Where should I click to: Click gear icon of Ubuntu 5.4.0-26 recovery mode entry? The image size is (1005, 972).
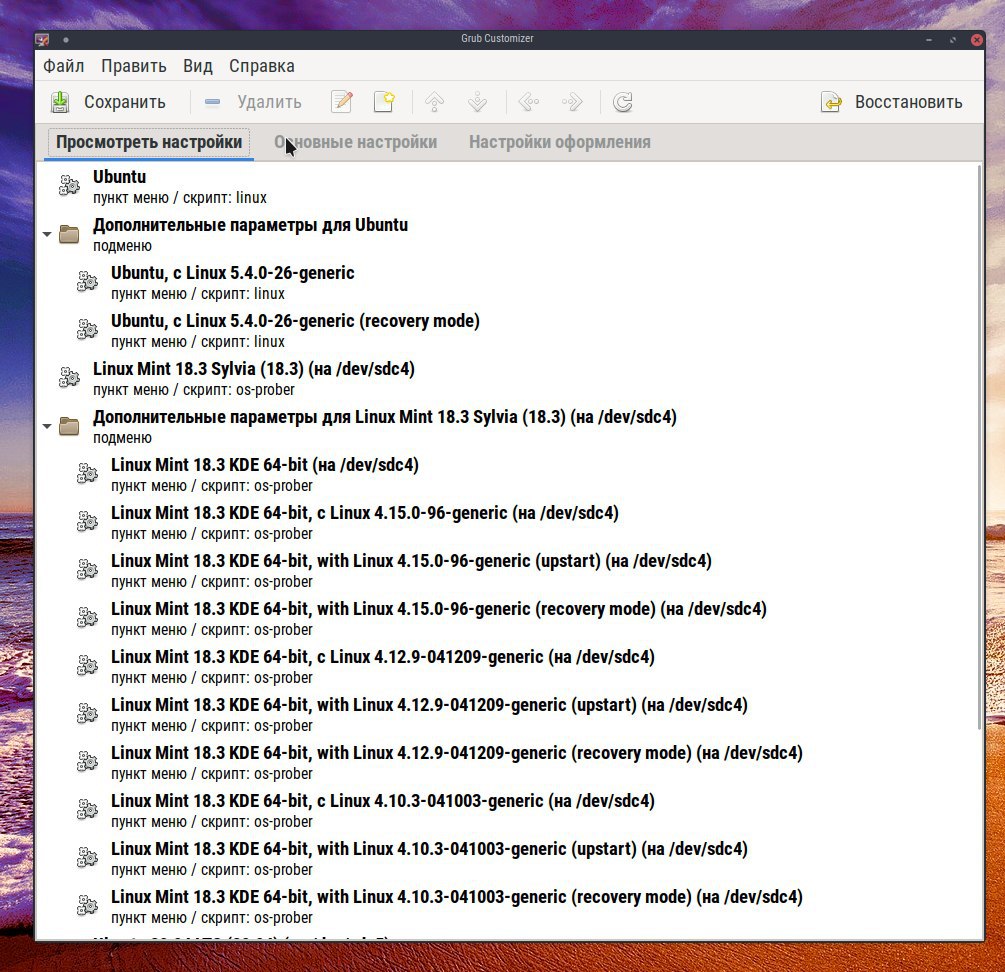point(87,330)
